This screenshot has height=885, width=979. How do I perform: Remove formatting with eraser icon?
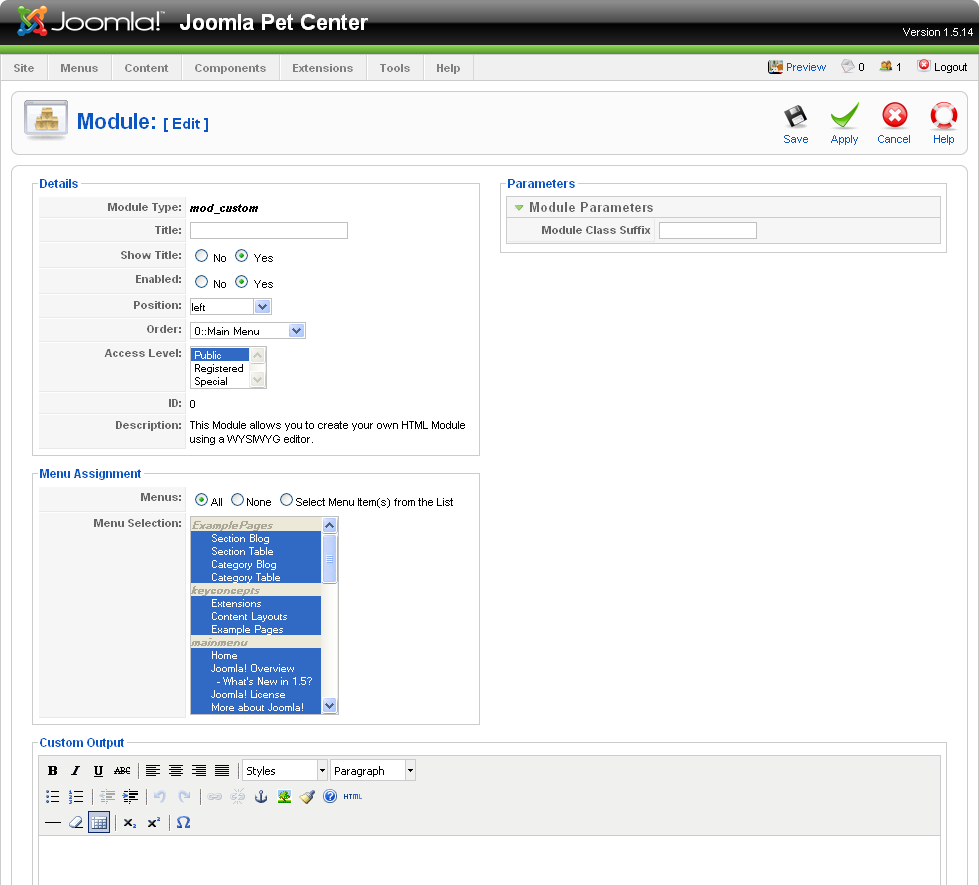point(76,823)
